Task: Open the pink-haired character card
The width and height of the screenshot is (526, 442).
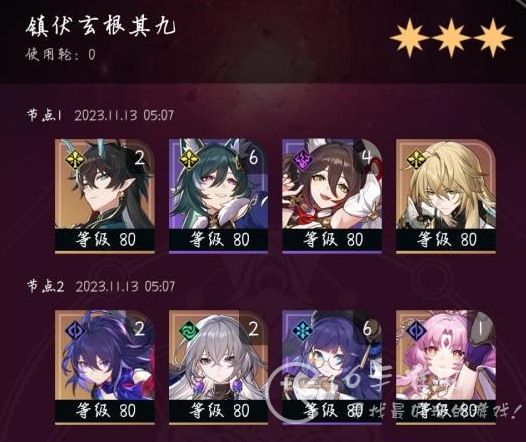Action: click(x=445, y=367)
